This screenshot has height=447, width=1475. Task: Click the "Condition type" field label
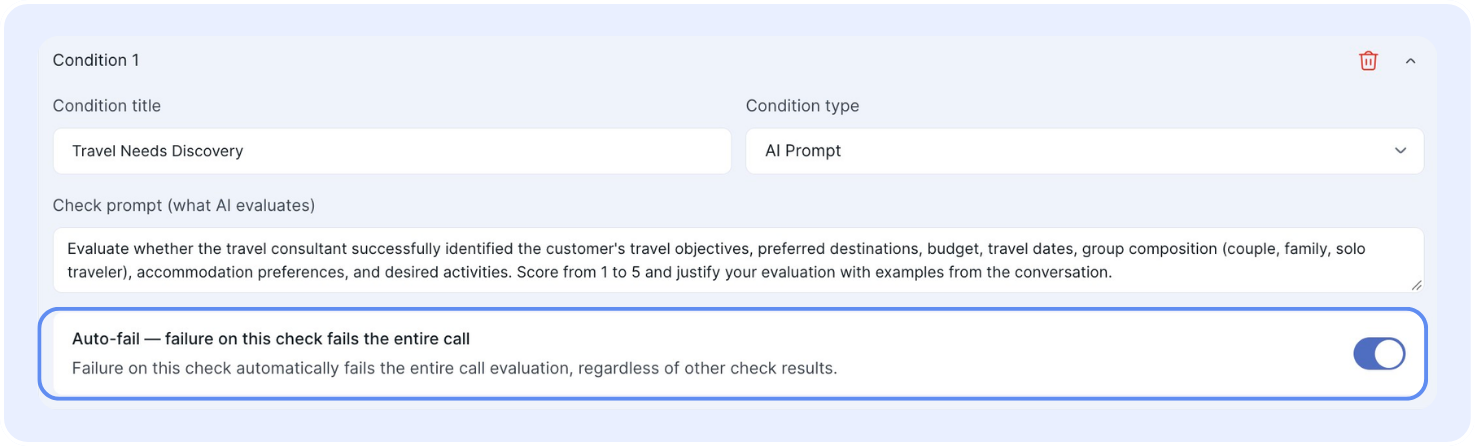pyautogui.click(x=802, y=105)
